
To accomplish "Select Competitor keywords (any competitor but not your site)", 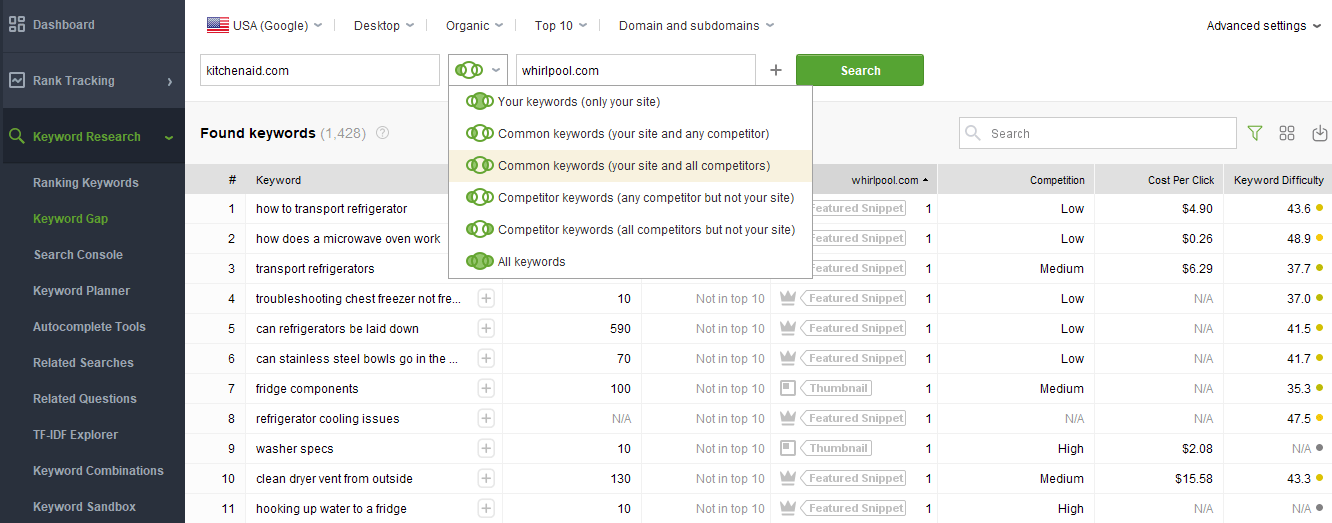I will coord(630,197).
